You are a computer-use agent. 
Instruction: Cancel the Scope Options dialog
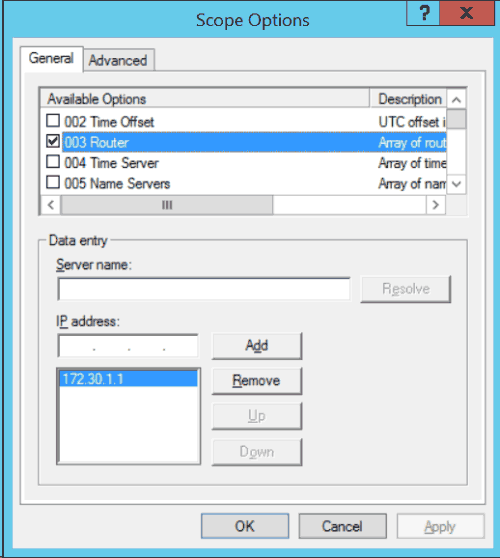point(342,526)
